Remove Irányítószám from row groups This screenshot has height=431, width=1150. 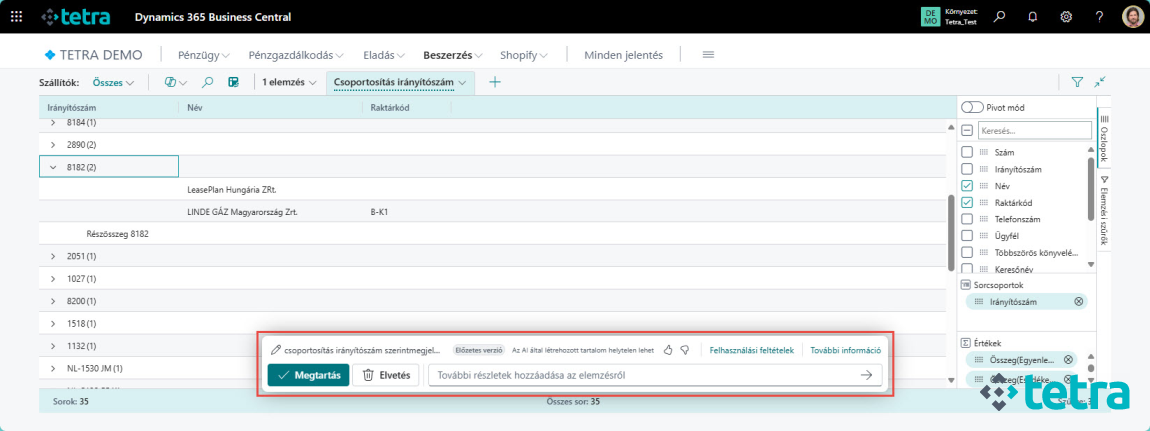point(1078,302)
